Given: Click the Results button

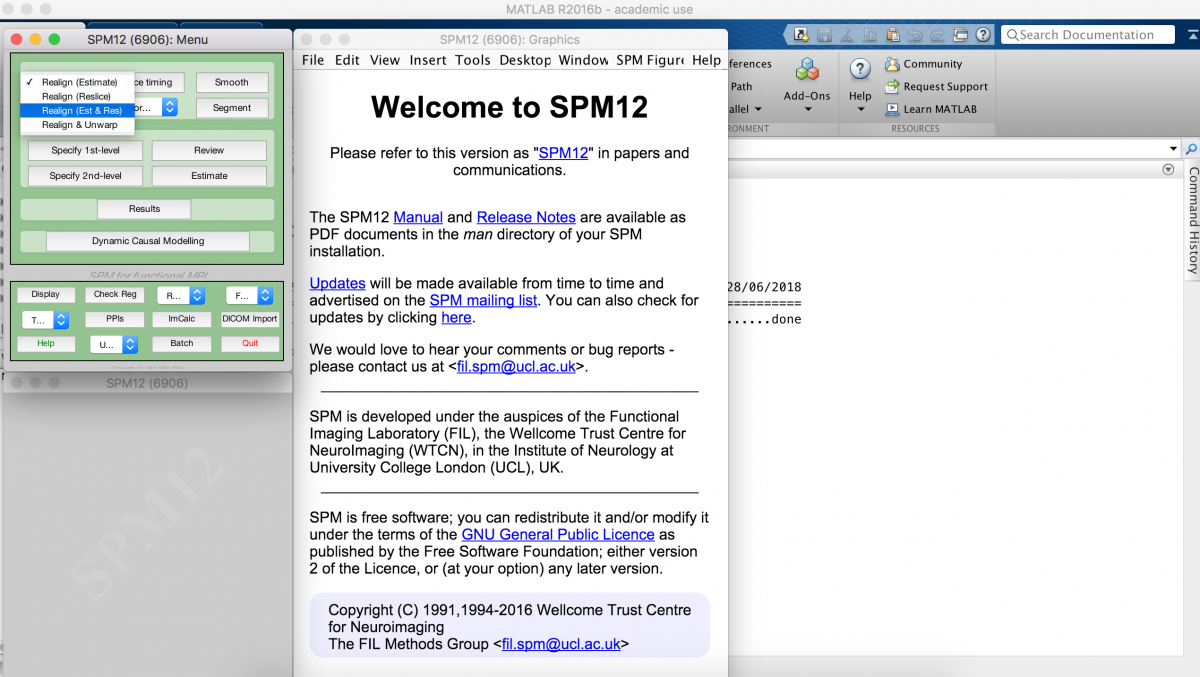Looking at the screenshot, I should (x=145, y=209).
